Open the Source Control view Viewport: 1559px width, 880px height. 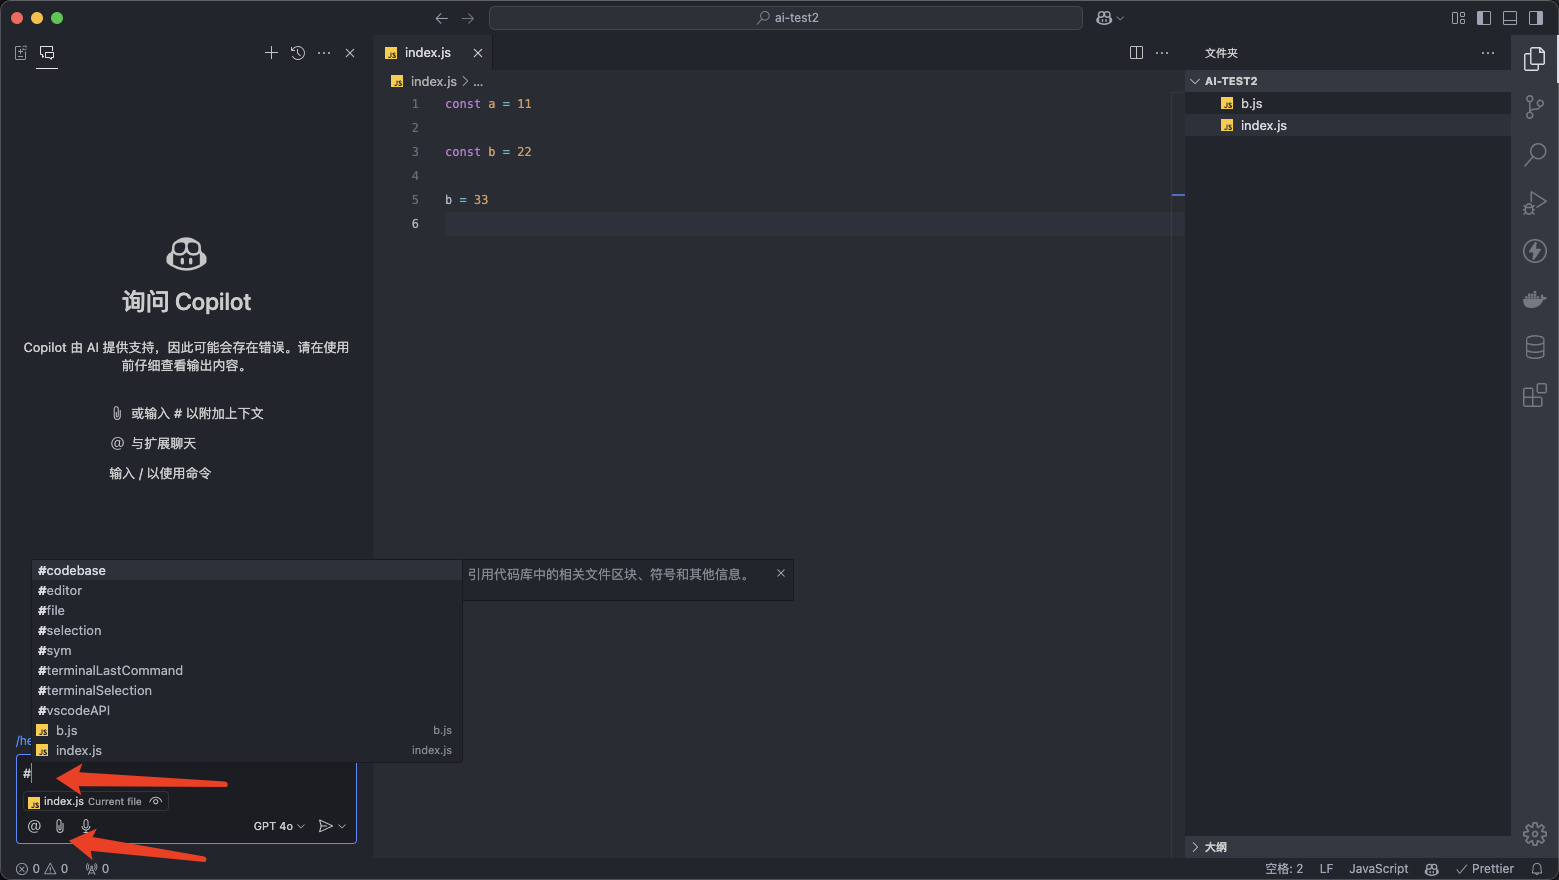click(1535, 106)
